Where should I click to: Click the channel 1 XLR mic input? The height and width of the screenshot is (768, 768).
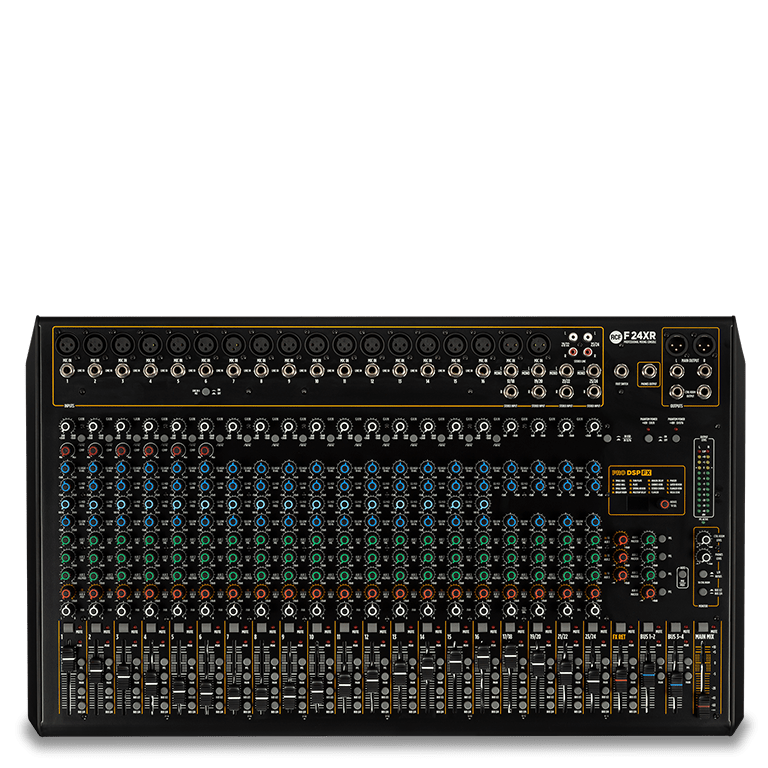tap(67, 344)
